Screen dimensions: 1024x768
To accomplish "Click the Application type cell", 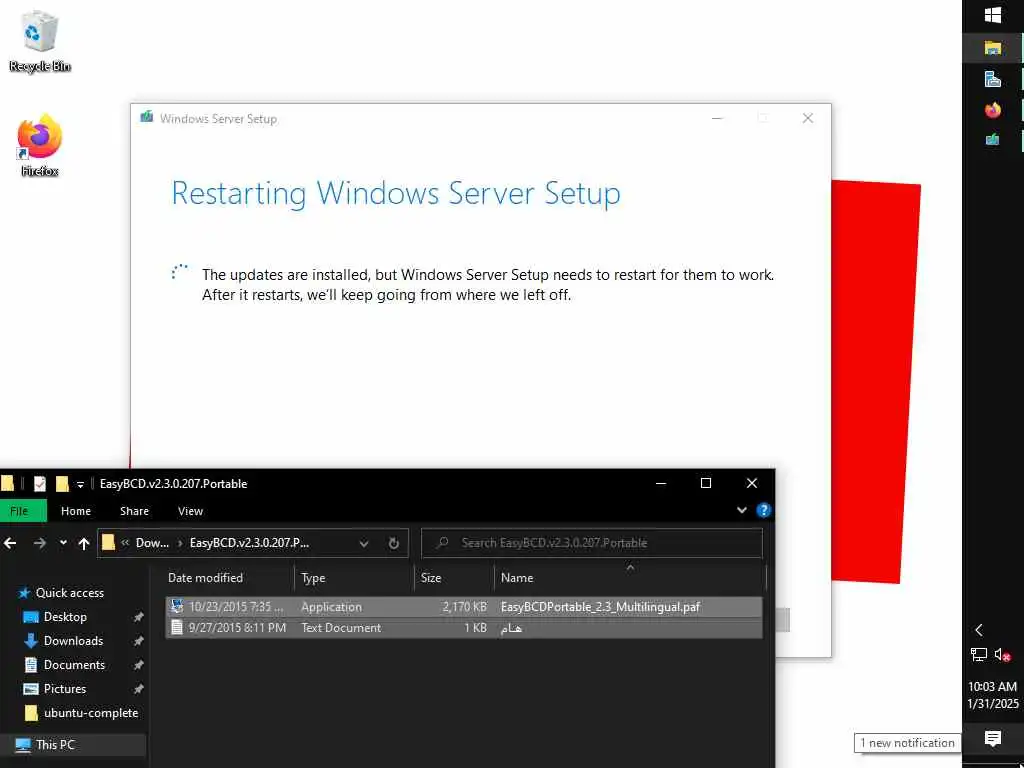I will 331,607.
